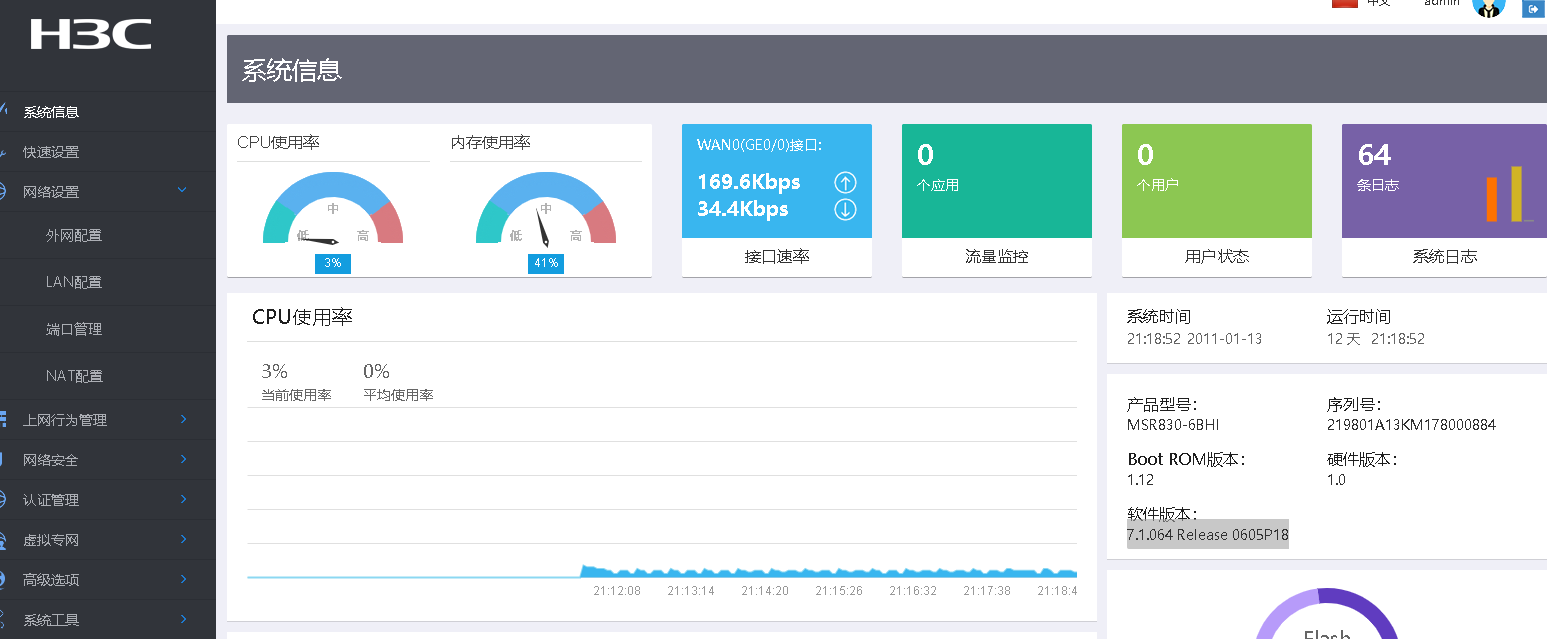Click the product model MSR830-6BHI
Viewport: 1547px width, 639px height.
[x=1173, y=425]
